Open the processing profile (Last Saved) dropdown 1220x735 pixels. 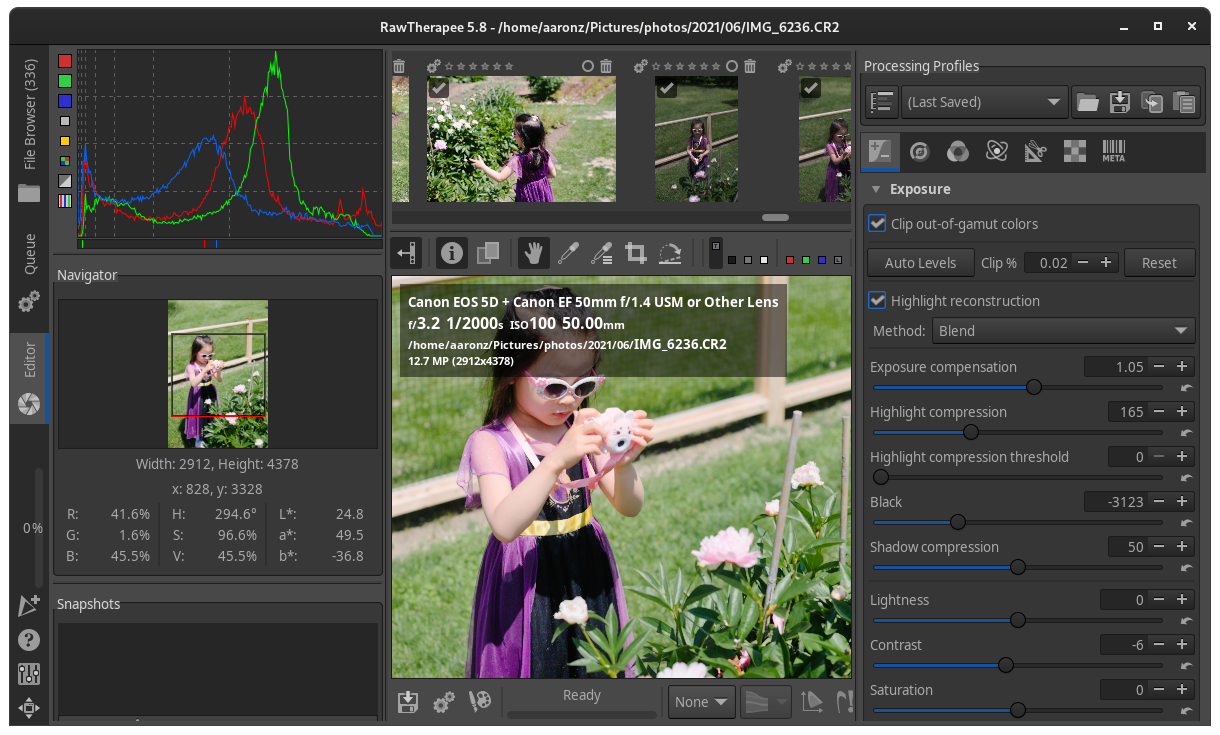coord(984,102)
